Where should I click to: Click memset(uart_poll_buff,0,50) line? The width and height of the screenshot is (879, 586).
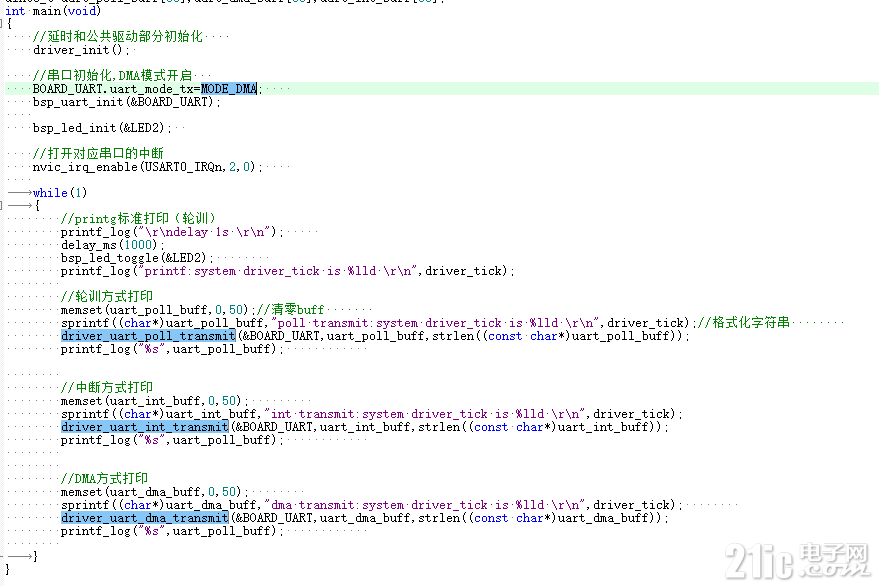point(158,310)
